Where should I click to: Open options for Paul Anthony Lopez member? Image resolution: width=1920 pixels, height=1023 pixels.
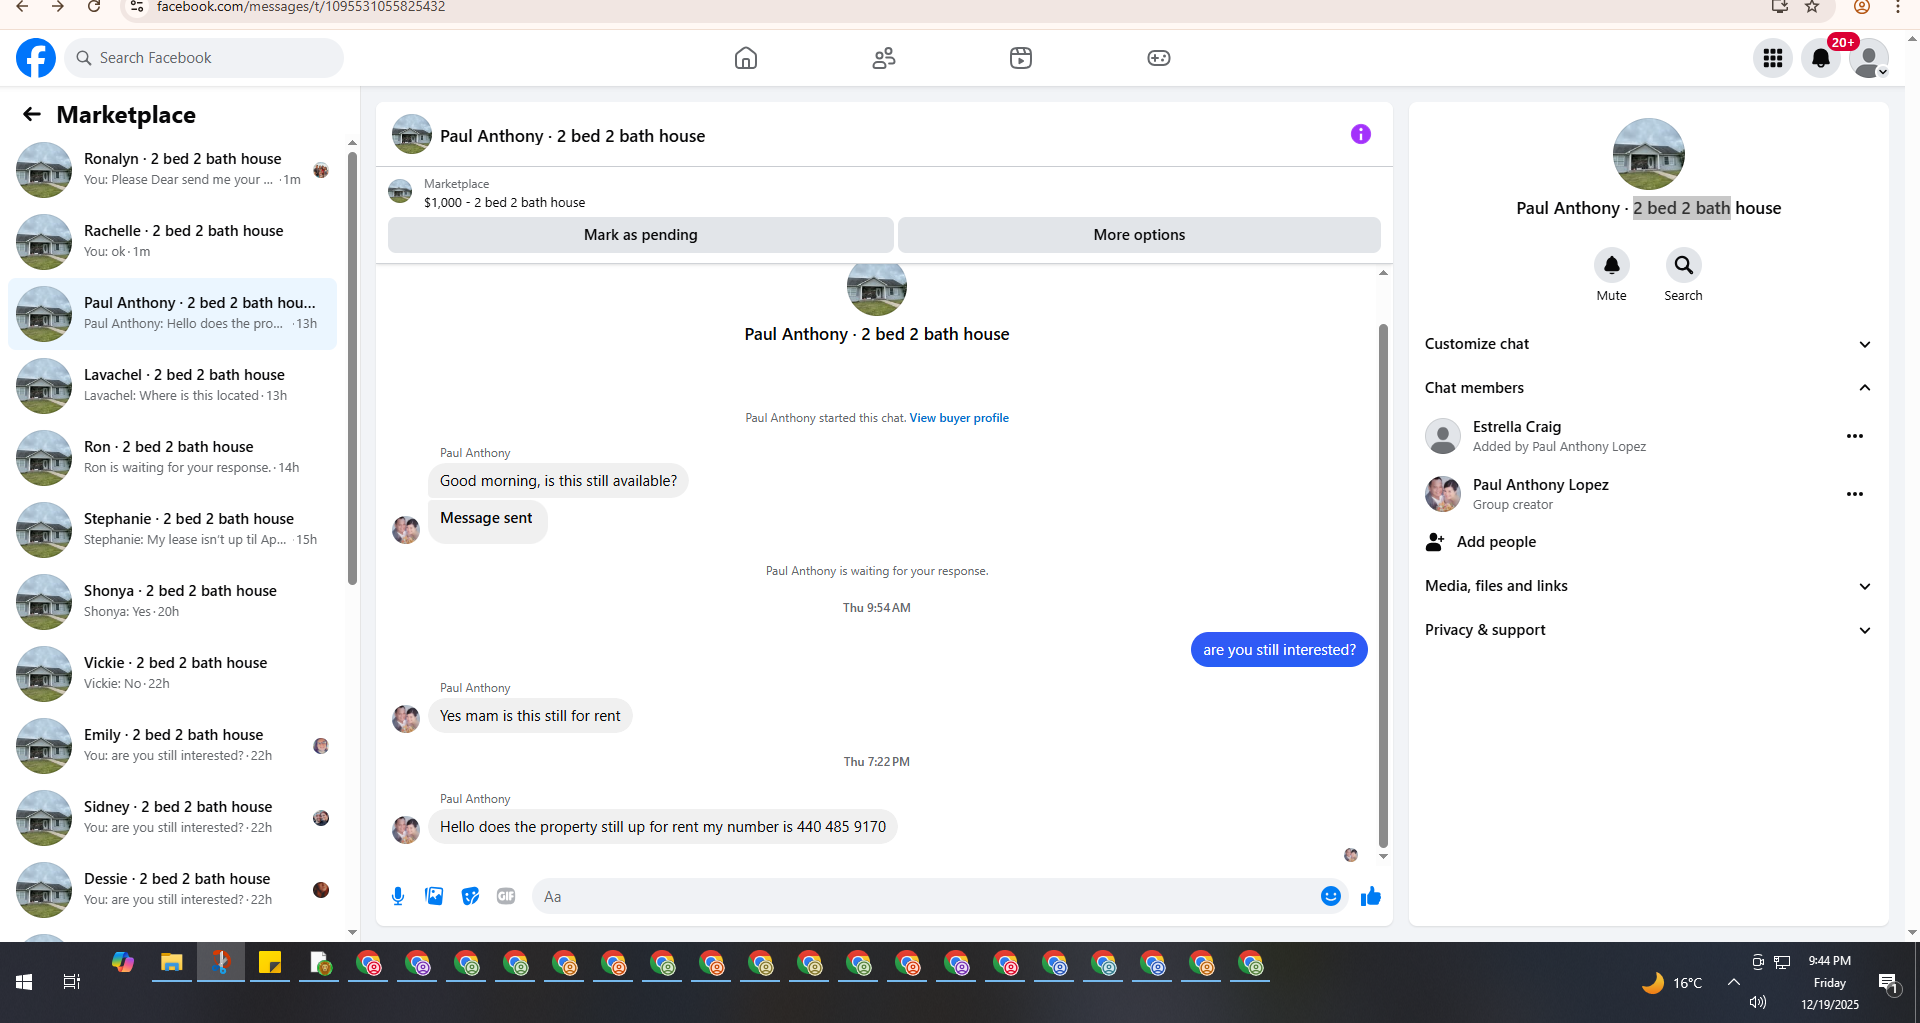(1855, 494)
